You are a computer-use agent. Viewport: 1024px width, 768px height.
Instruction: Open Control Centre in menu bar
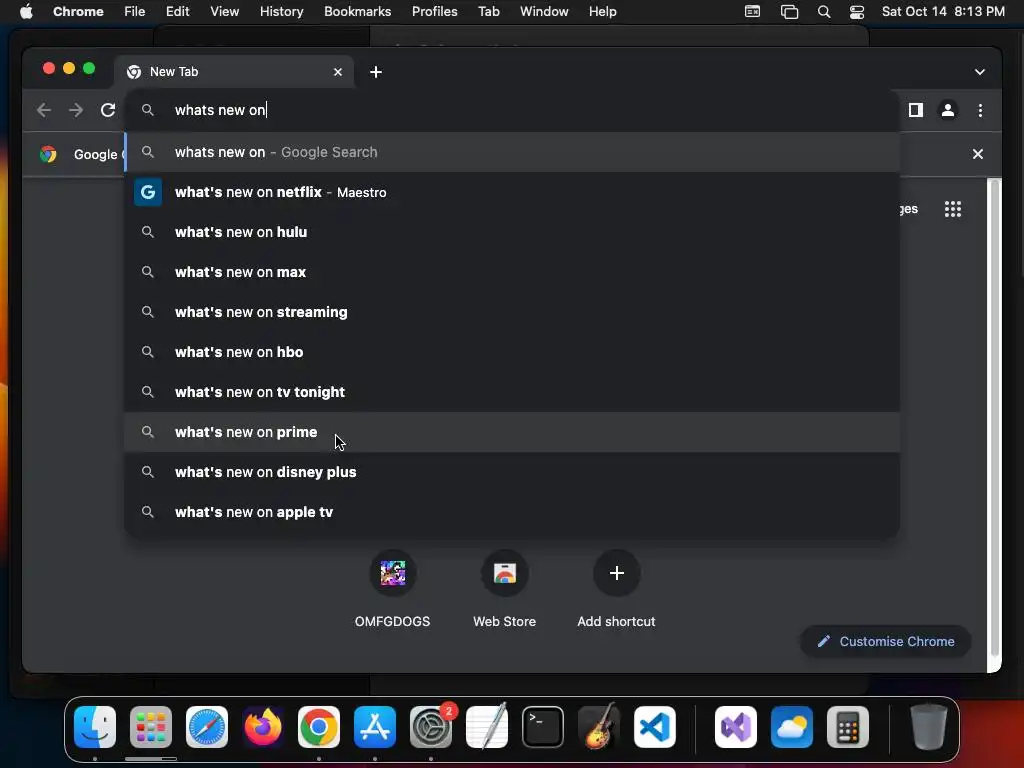click(x=857, y=12)
